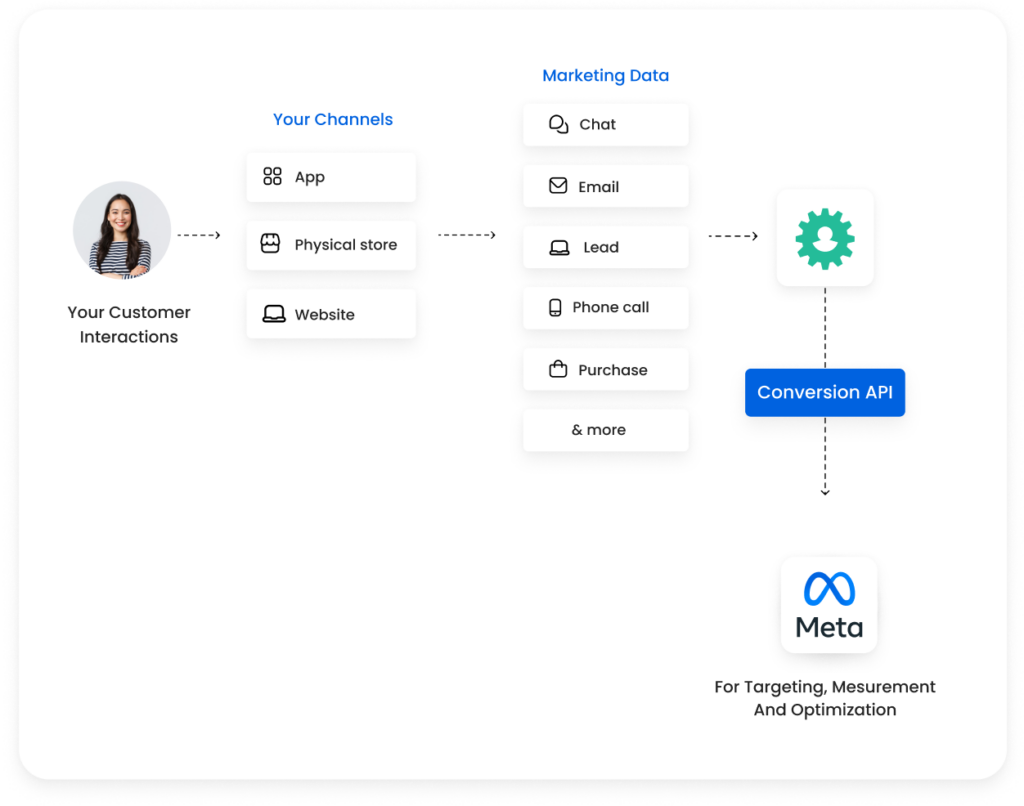Click the Purchase shopping bag icon
This screenshot has height=806, width=1024.
(x=558, y=370)
